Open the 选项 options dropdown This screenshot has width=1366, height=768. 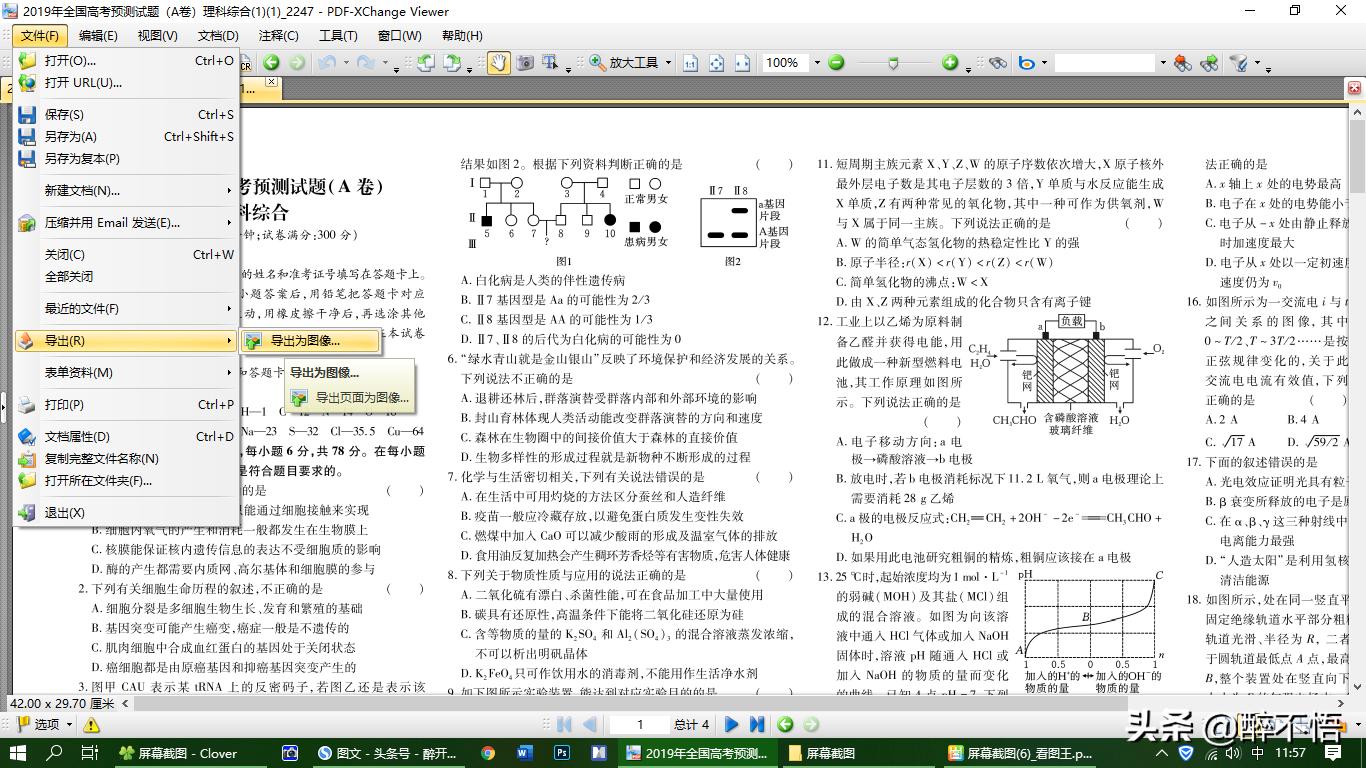(x=70, y=724)
